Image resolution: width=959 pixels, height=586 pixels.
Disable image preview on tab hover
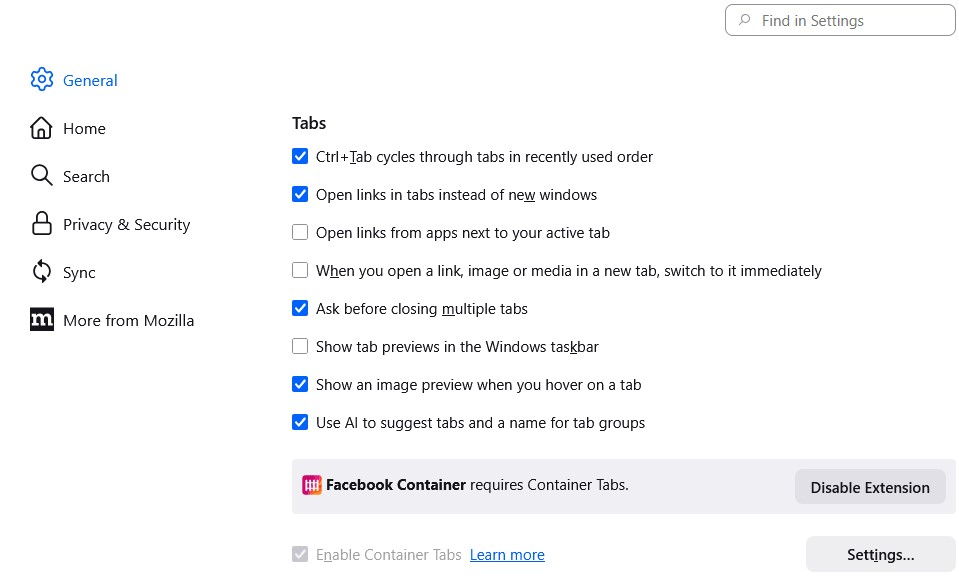coord(300,385)
